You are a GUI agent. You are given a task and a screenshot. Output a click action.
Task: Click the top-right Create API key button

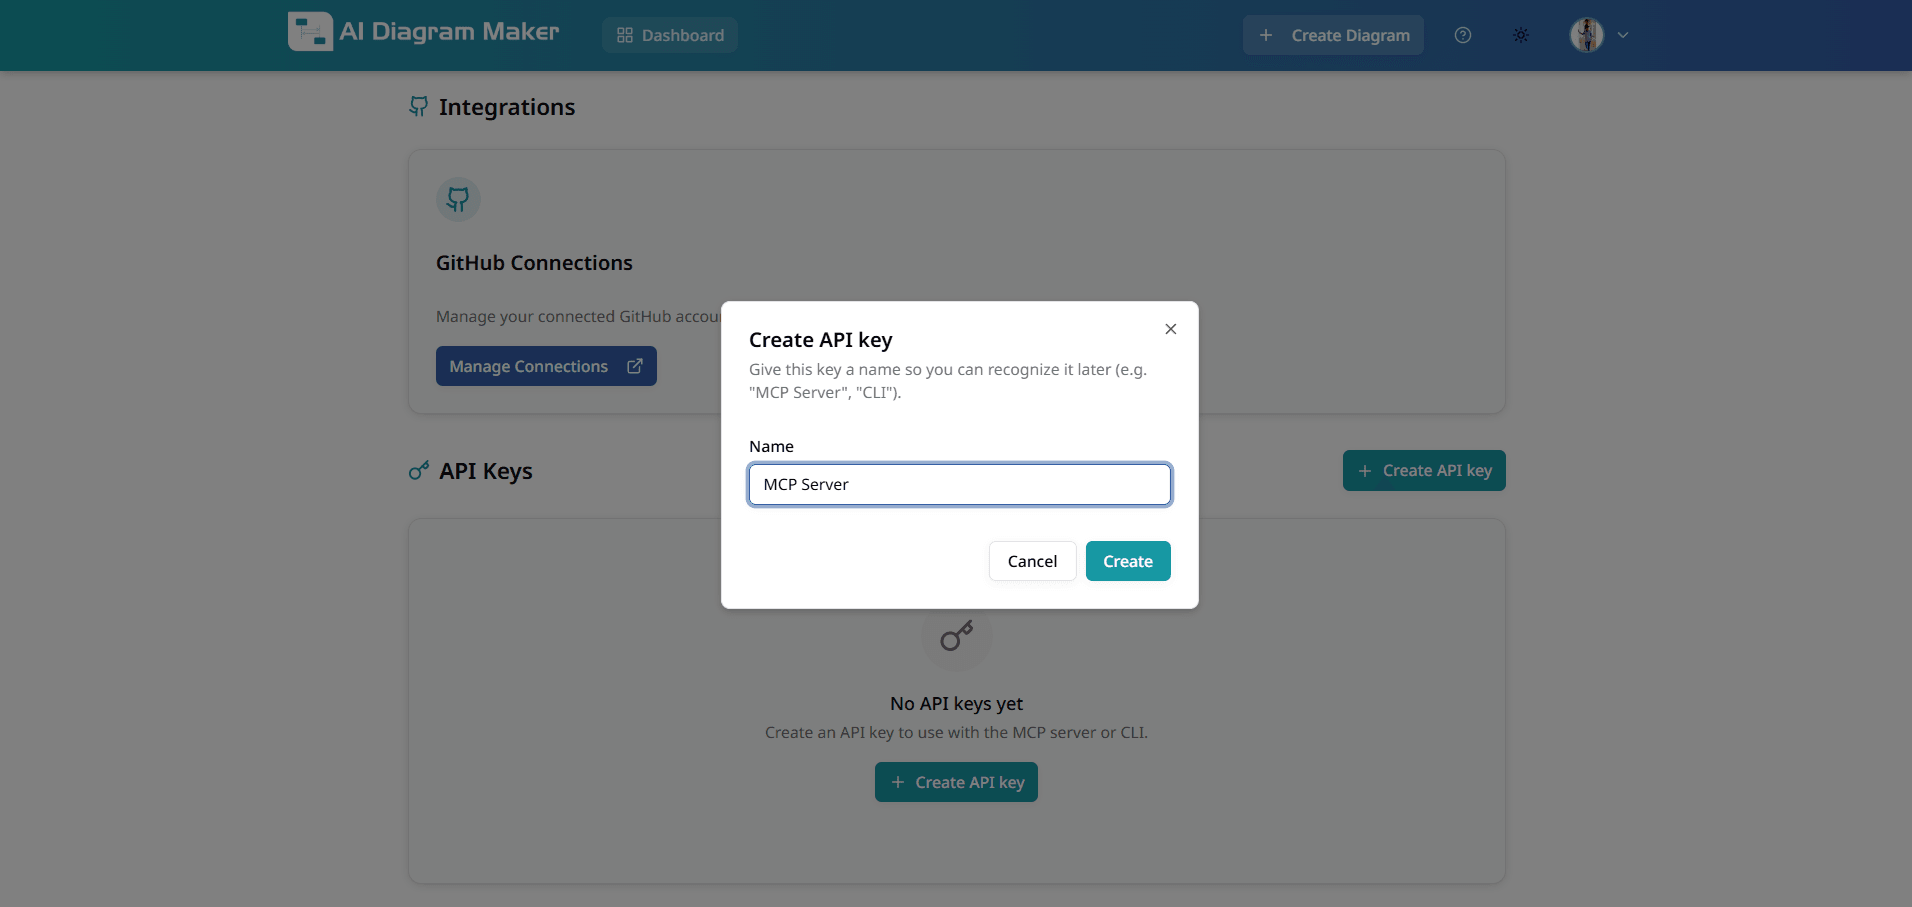[x=1424, y=470]
